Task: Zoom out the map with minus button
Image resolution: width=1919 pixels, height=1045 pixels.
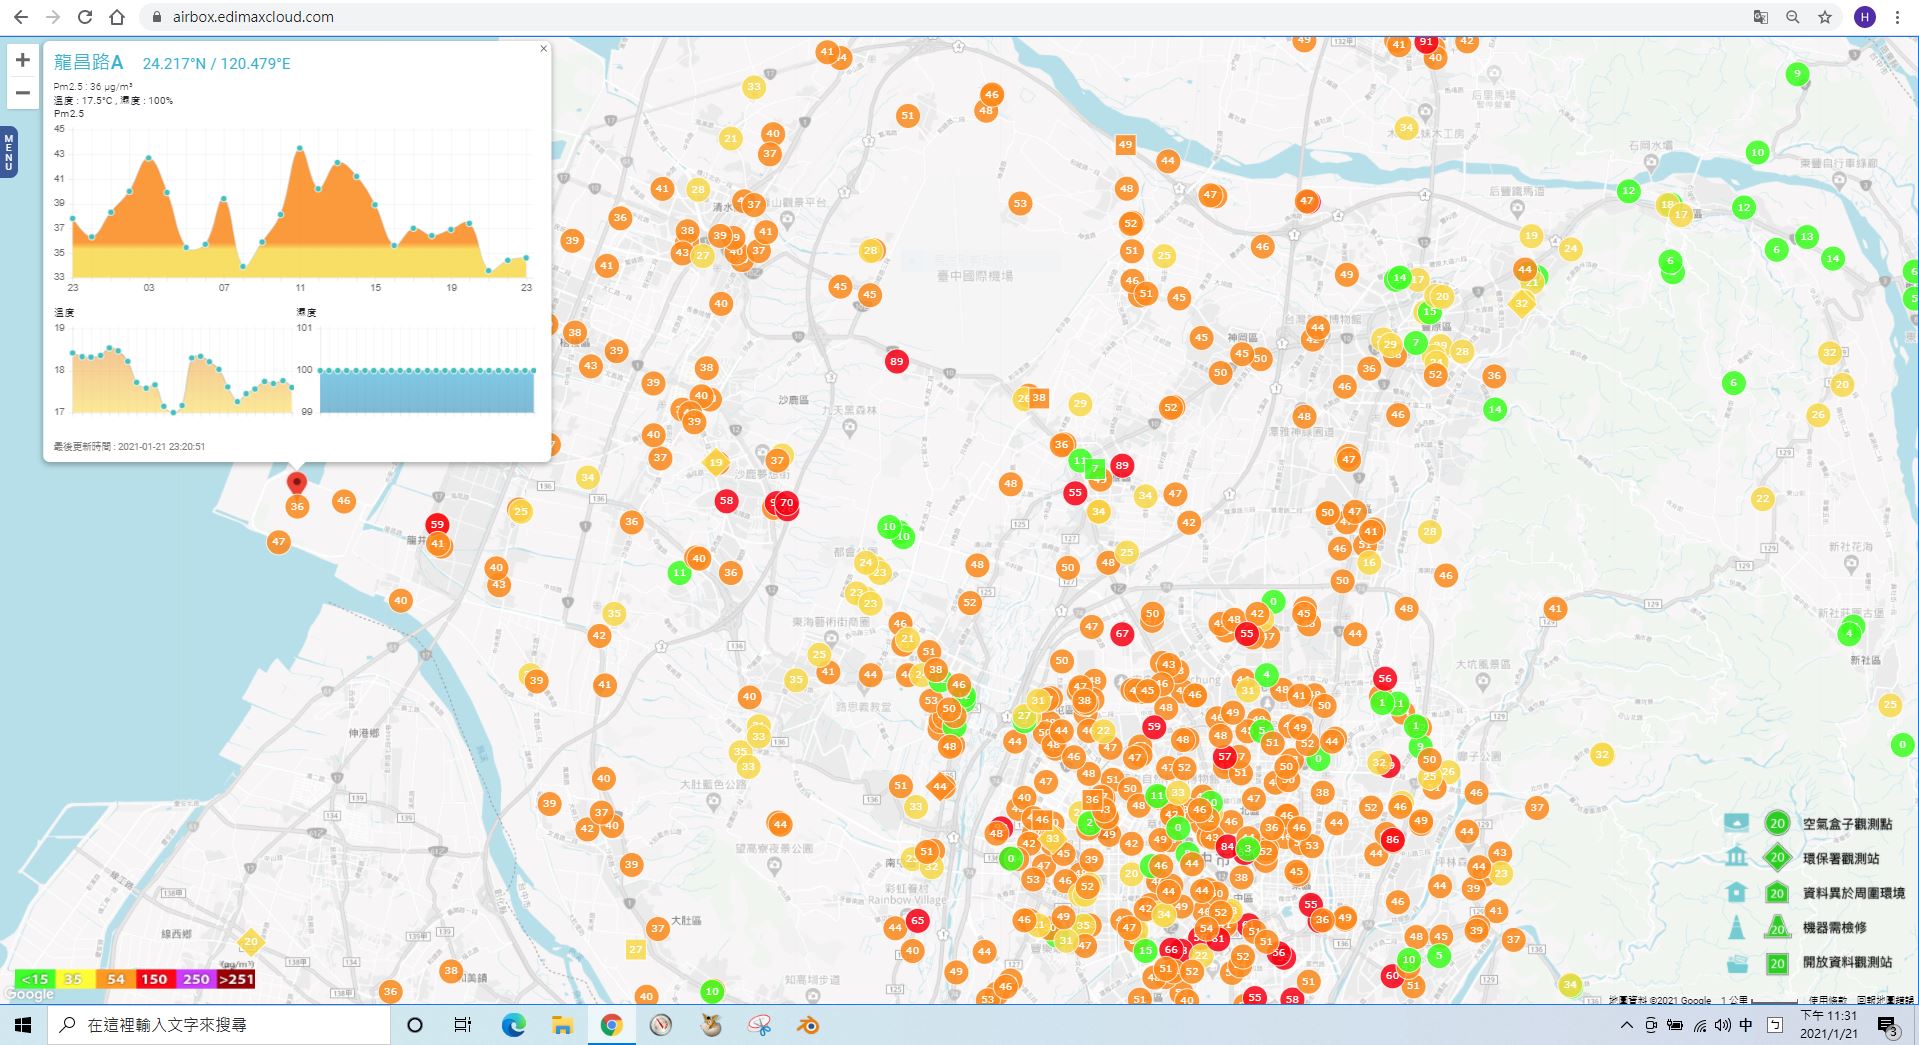Action: click(22, 93)
